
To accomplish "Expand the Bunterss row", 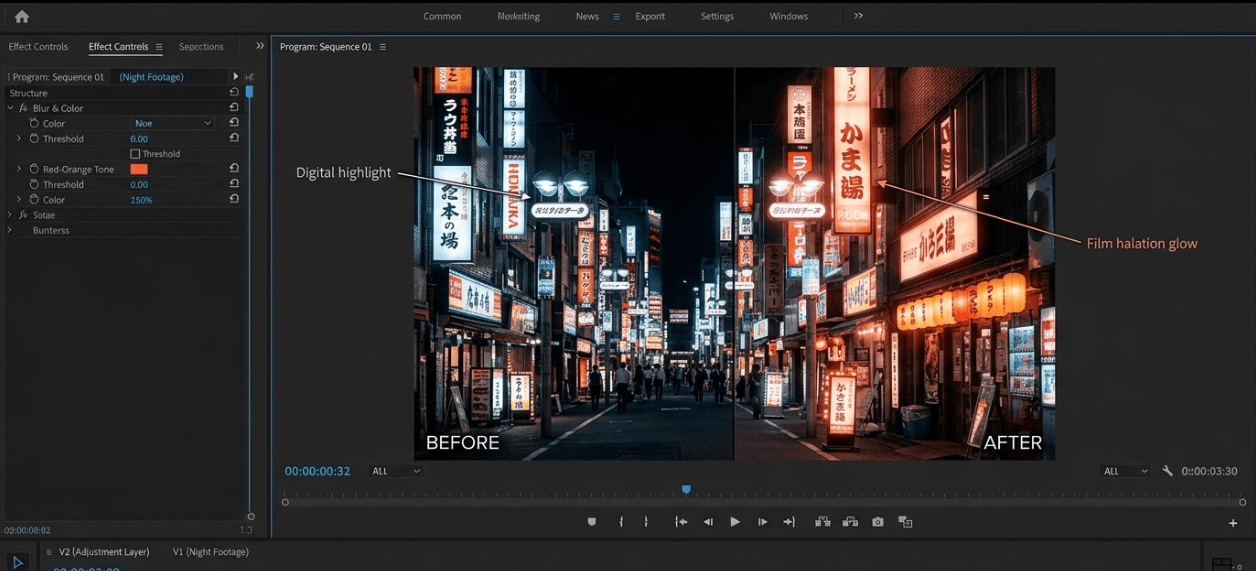I will (10, 230).
